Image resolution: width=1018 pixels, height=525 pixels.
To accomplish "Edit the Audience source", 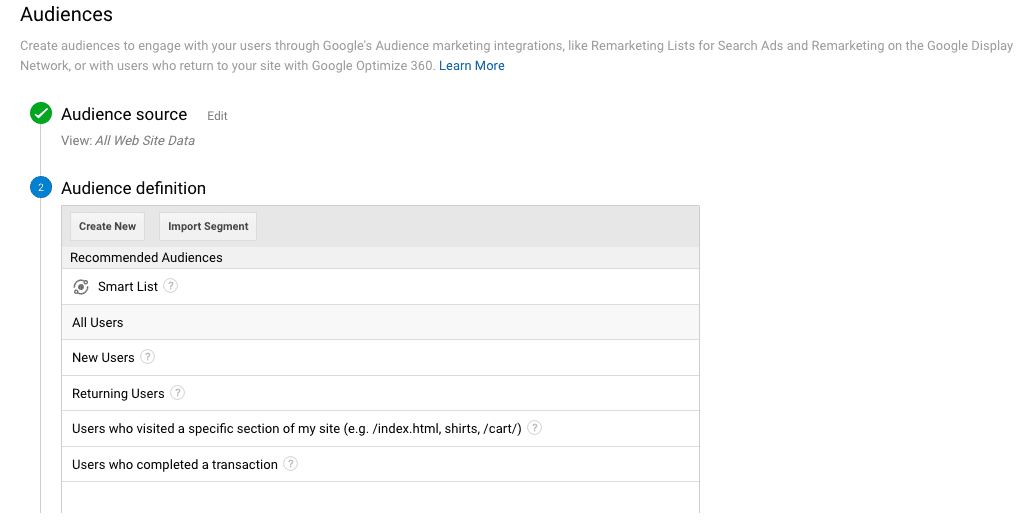I will [217, 116].
